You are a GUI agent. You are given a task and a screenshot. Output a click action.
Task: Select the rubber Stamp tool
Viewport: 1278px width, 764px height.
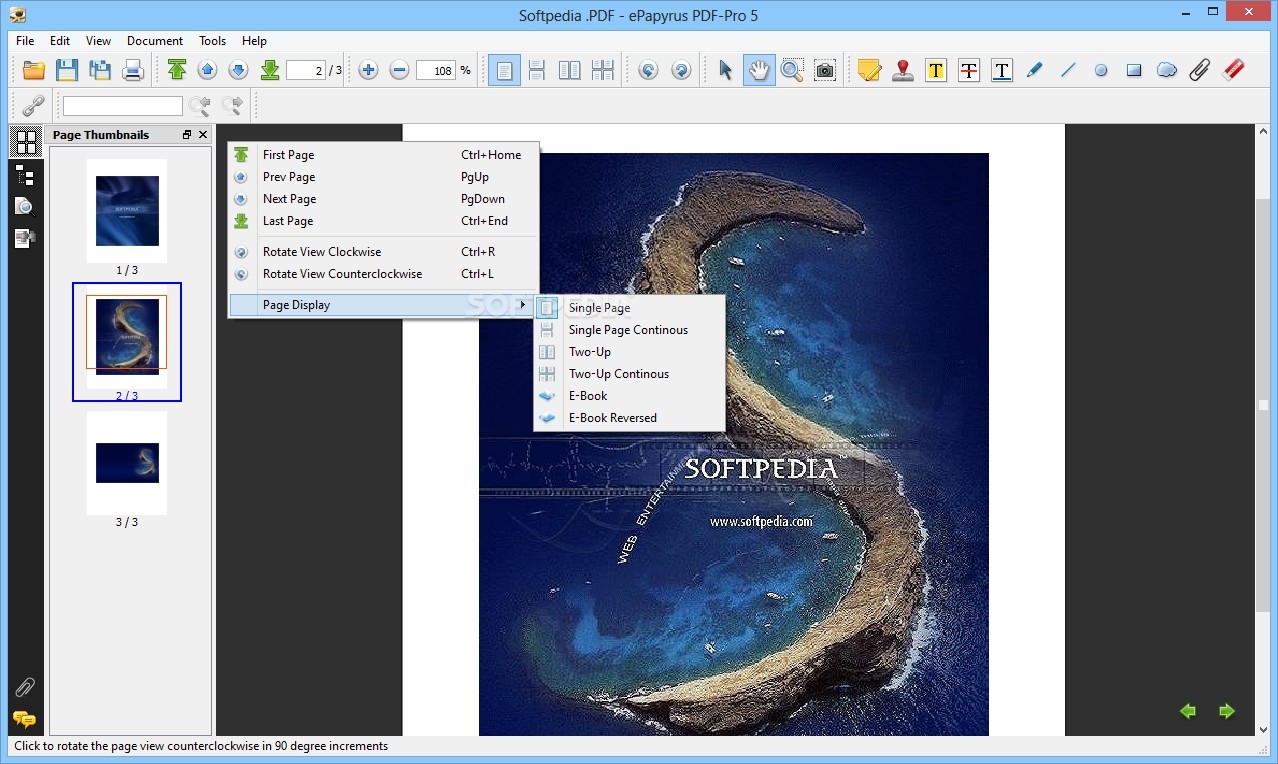point(903,70)
